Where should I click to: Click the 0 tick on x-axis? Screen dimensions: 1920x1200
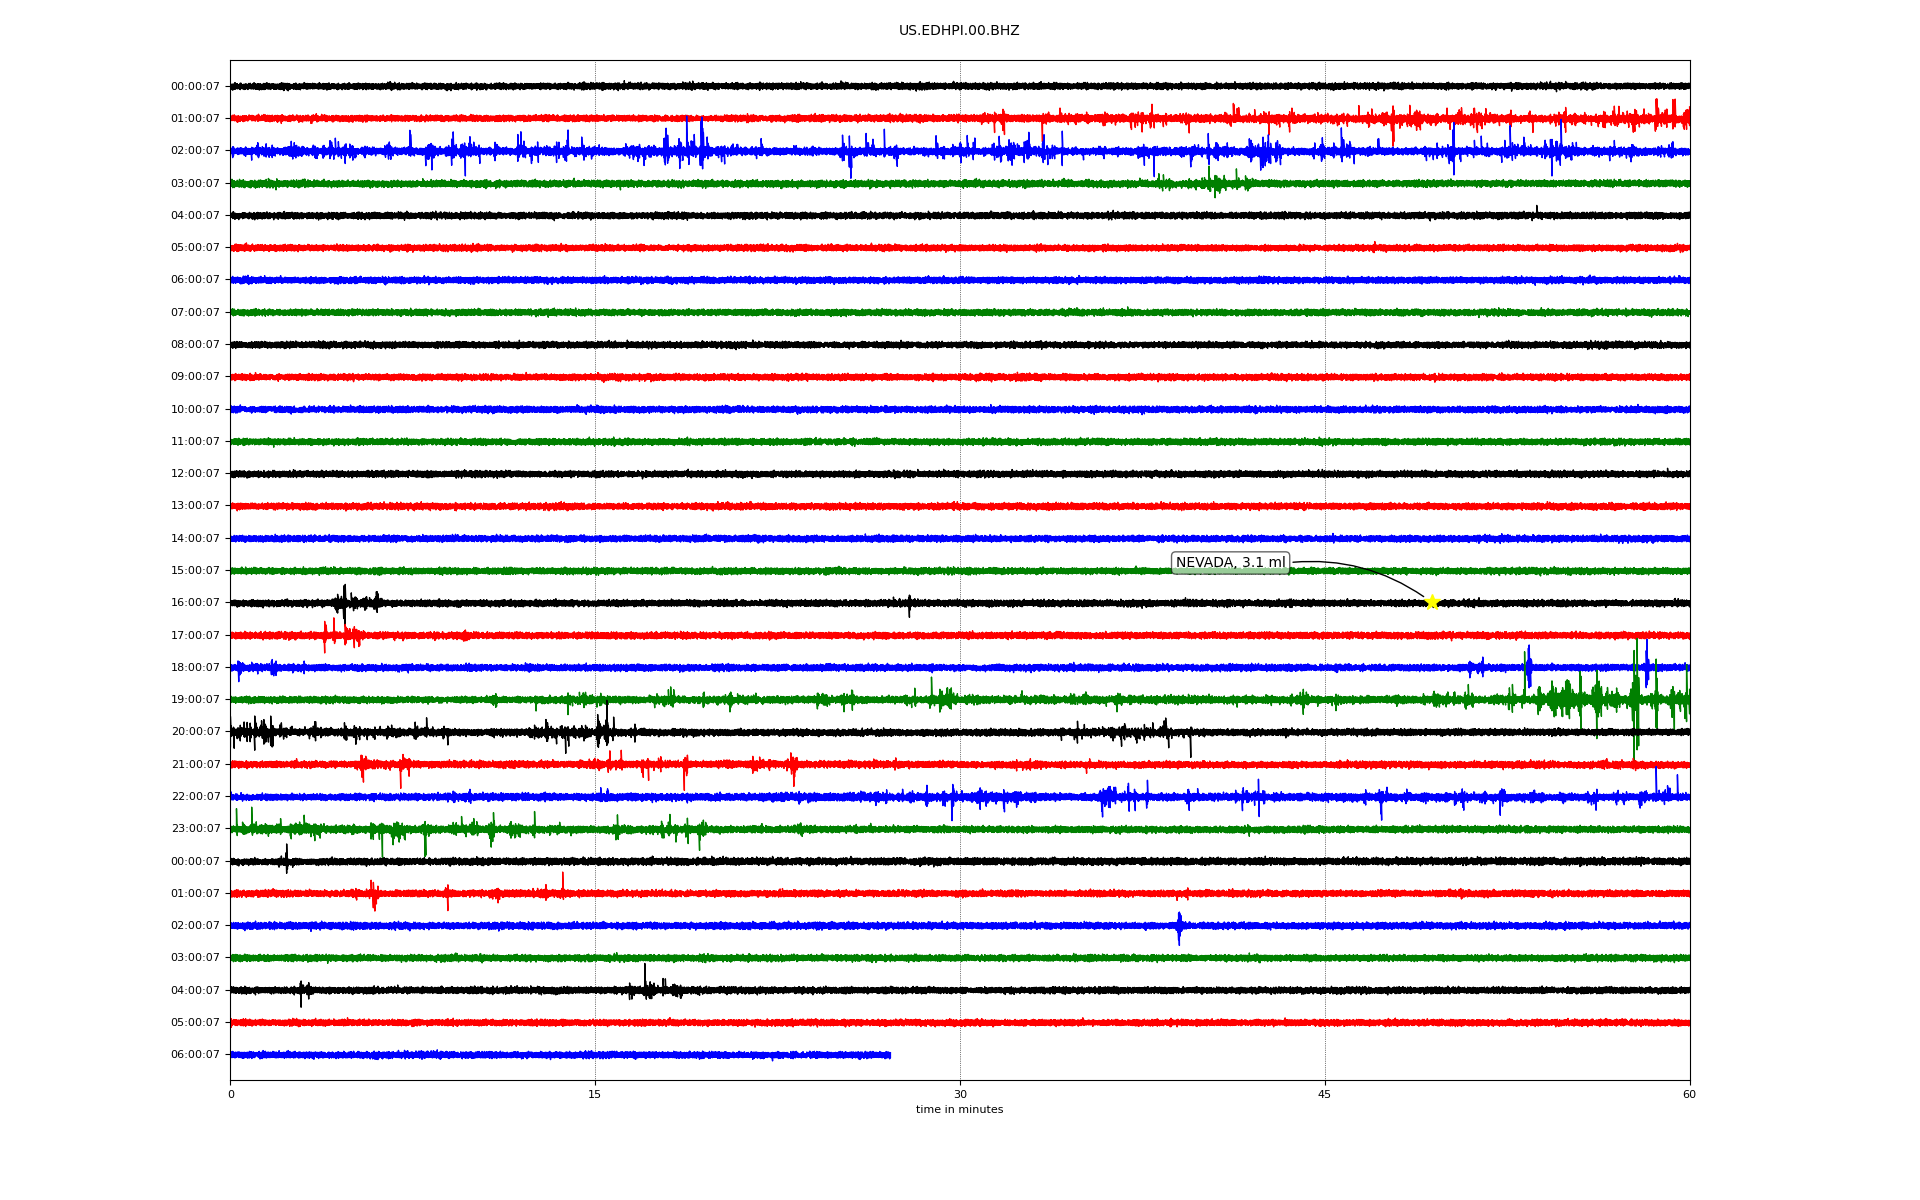coord(231,1095)
